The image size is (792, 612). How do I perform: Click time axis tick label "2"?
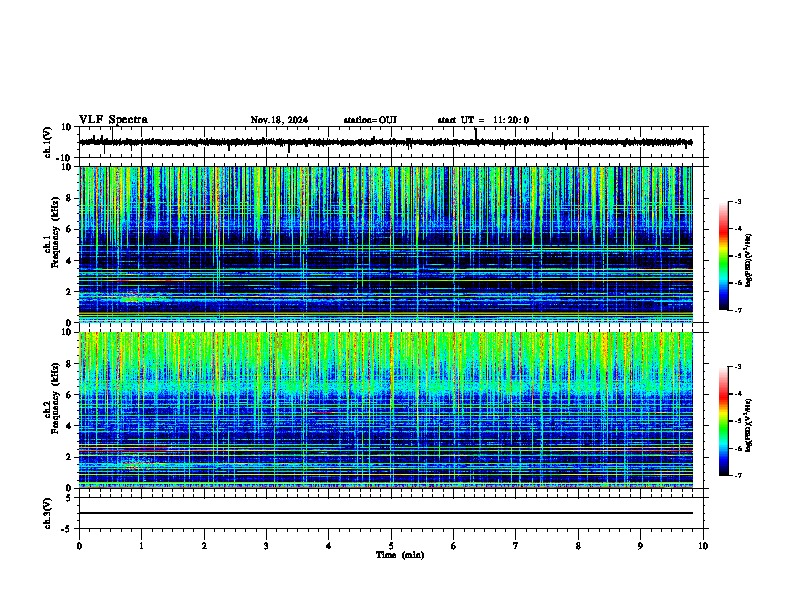[x=204, y=546]
